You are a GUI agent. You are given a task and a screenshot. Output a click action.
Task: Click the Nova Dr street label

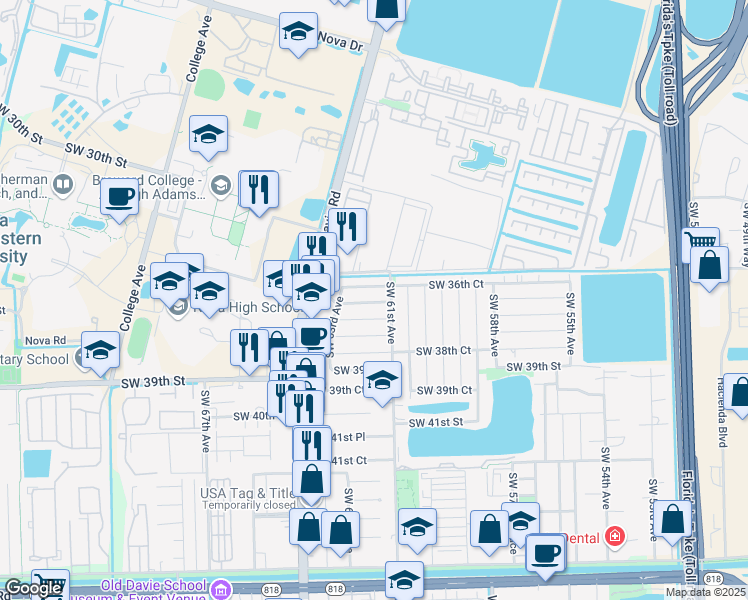tap(341, 42)
